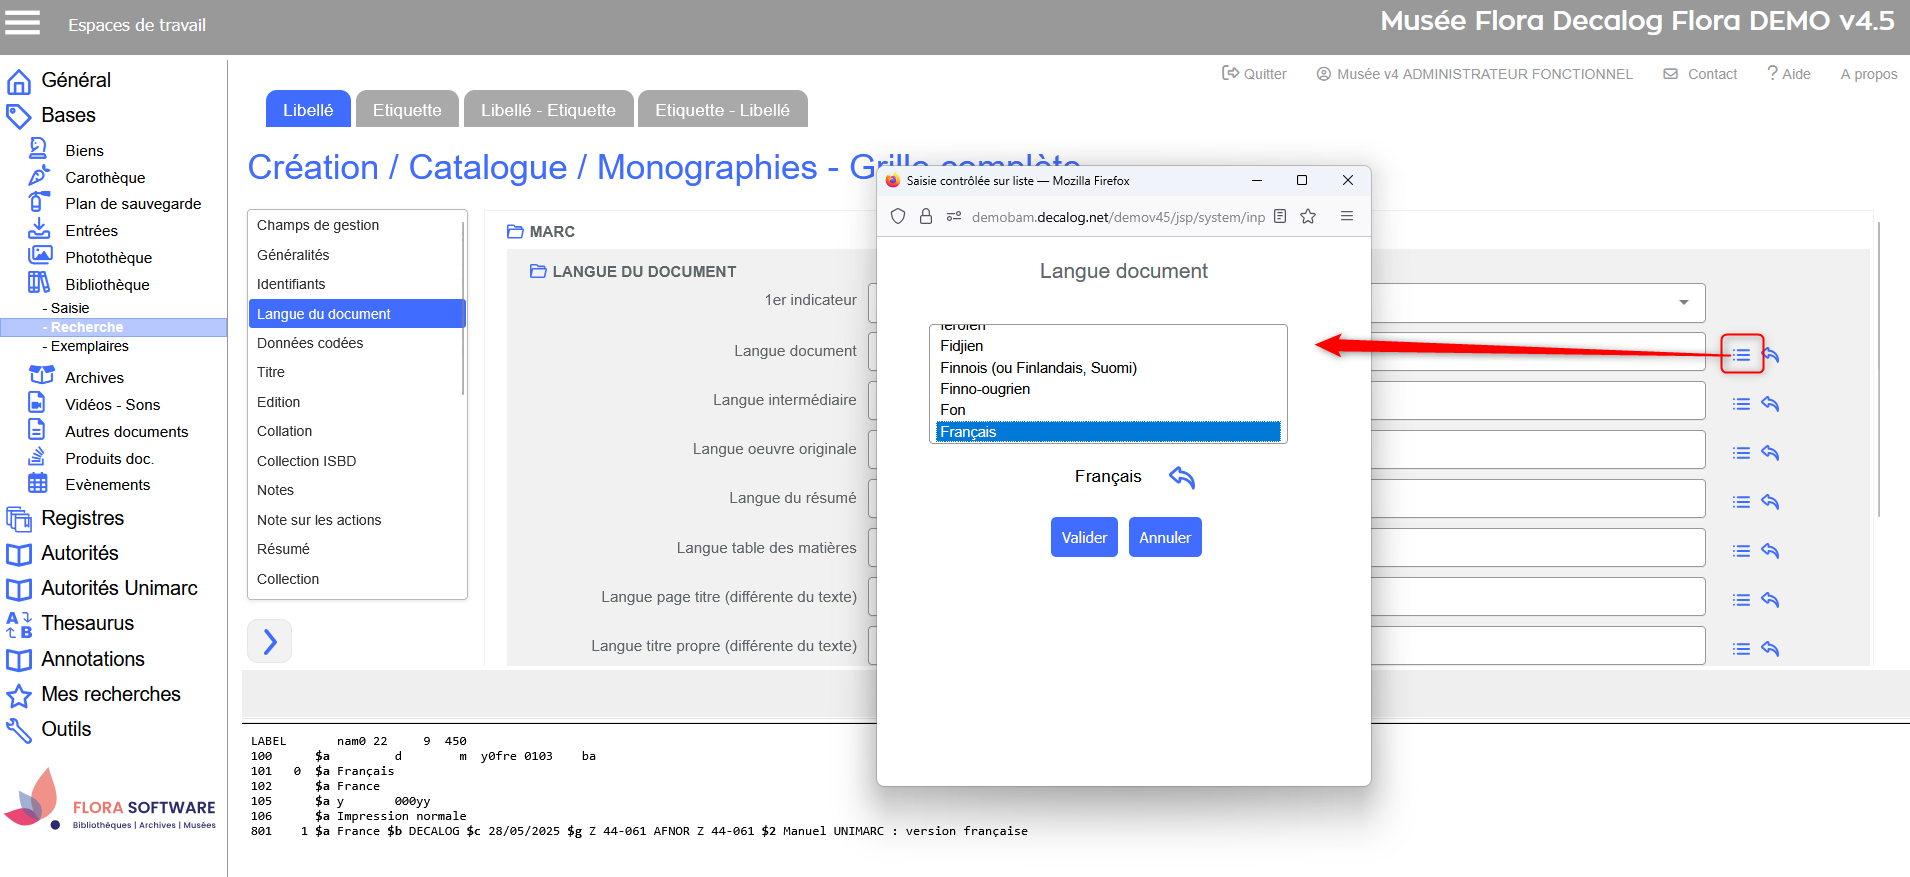This screenshot has width=1910, height=877.
Task: Switch to the Etiquette tab
Action: coord(407,110)
